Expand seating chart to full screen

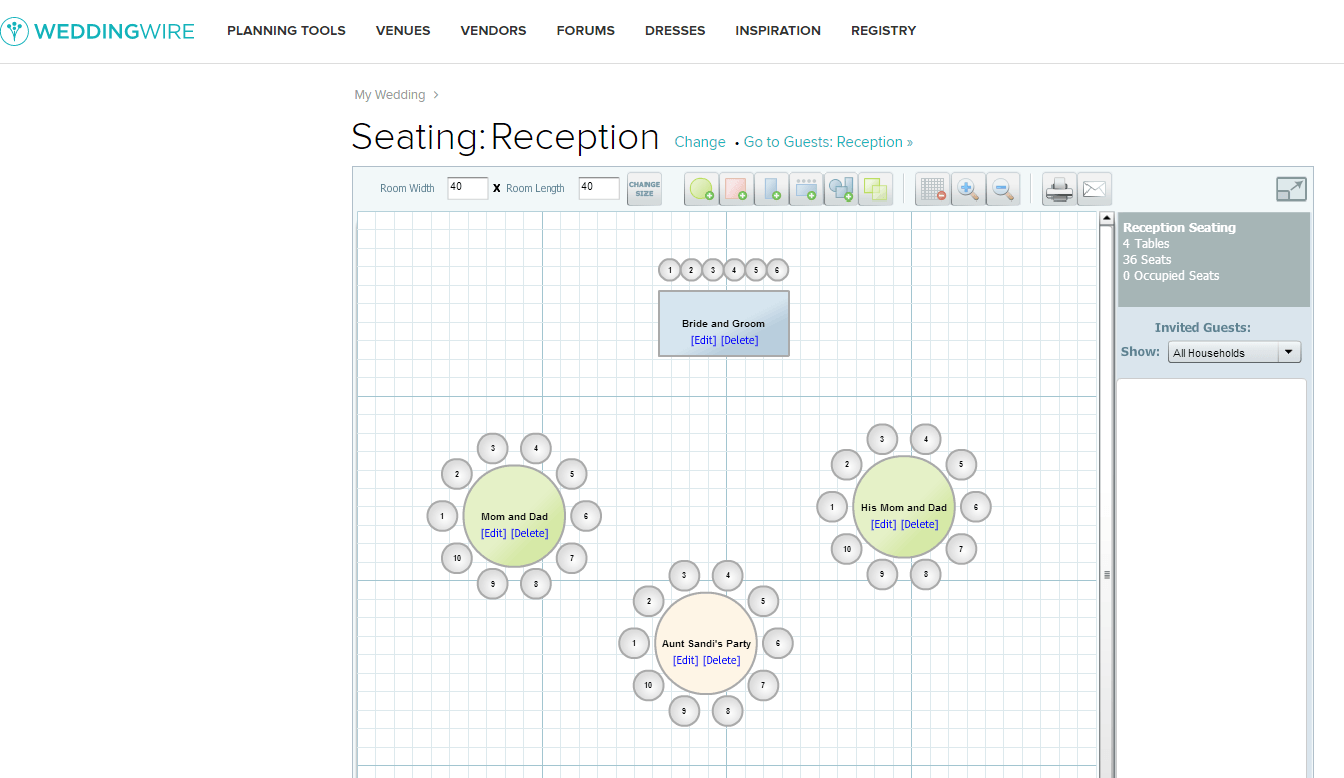tap(1291, 189)
